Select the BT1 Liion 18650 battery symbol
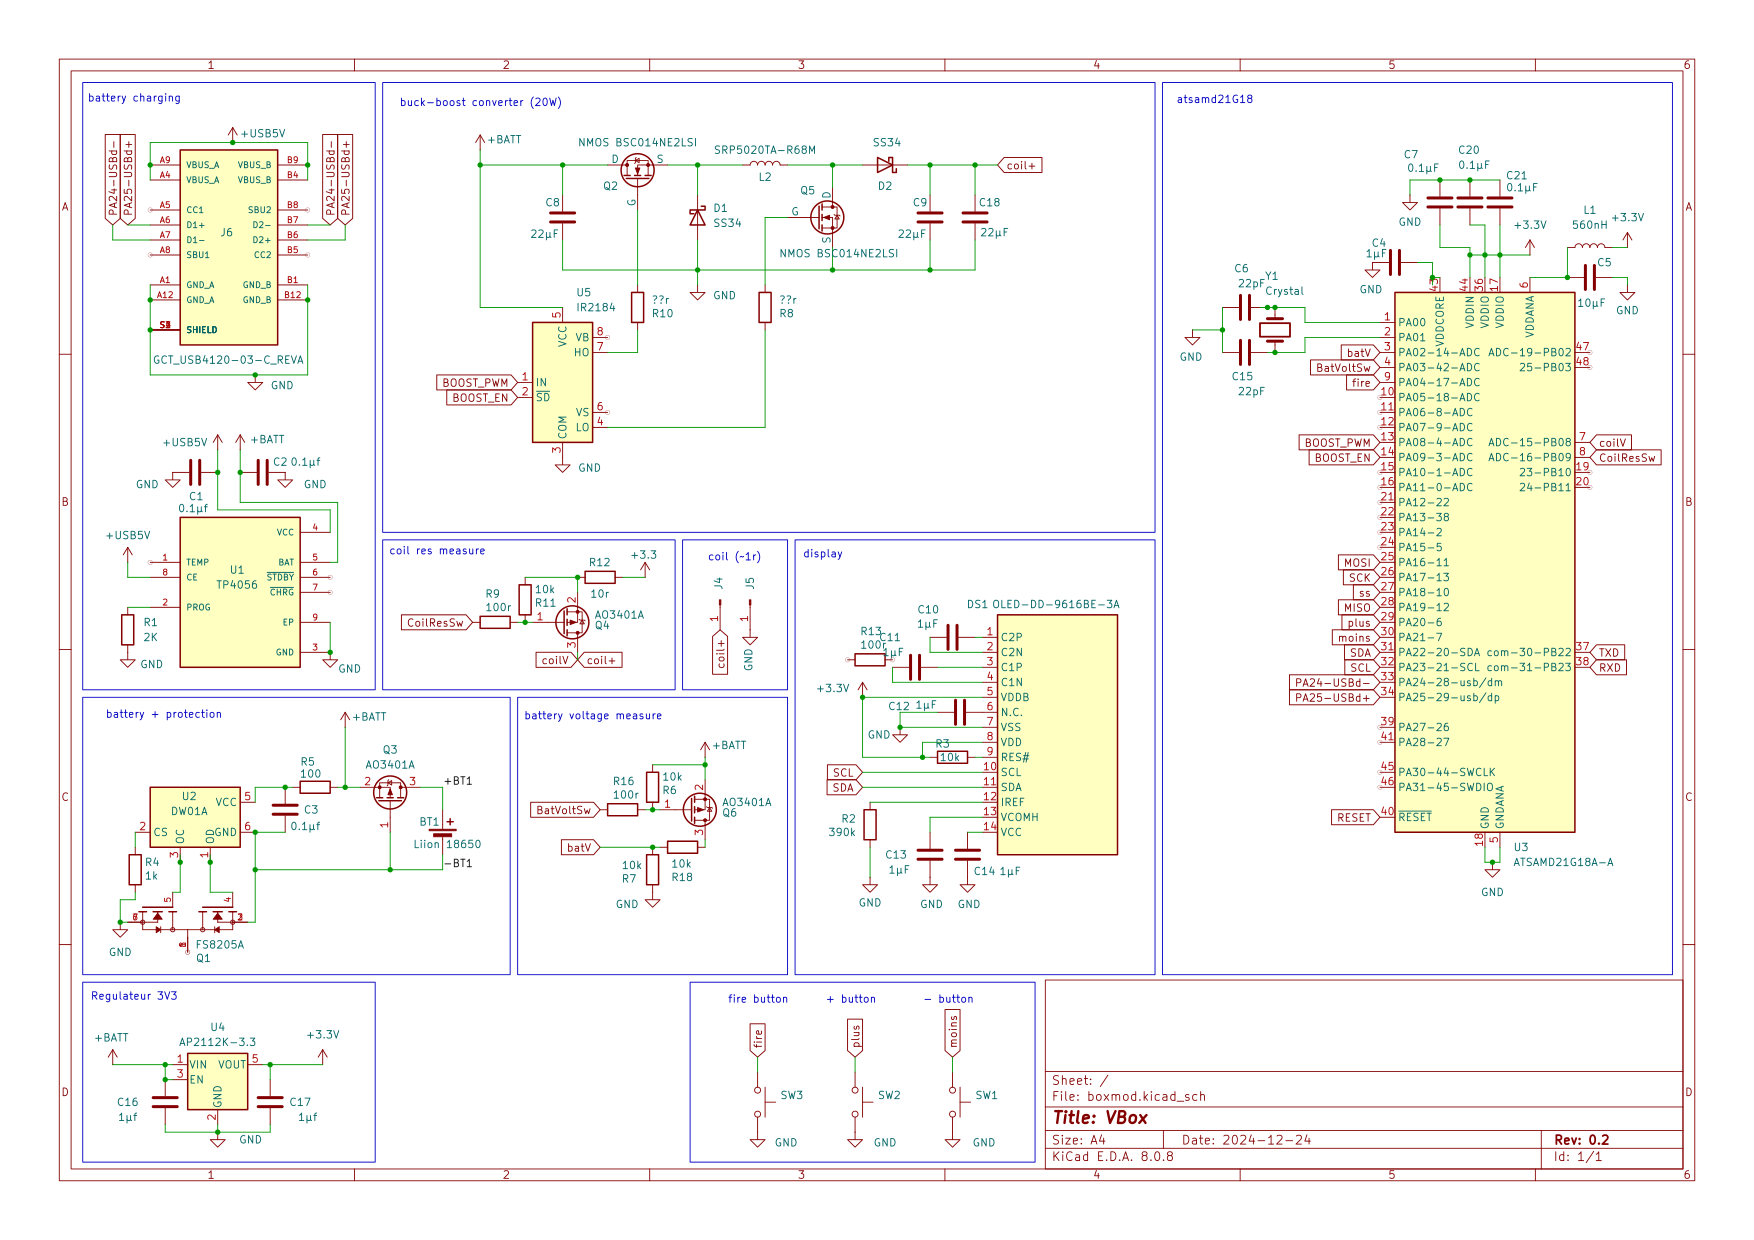This screenshot has height=1240, width=1754. [x=443, y=829]
